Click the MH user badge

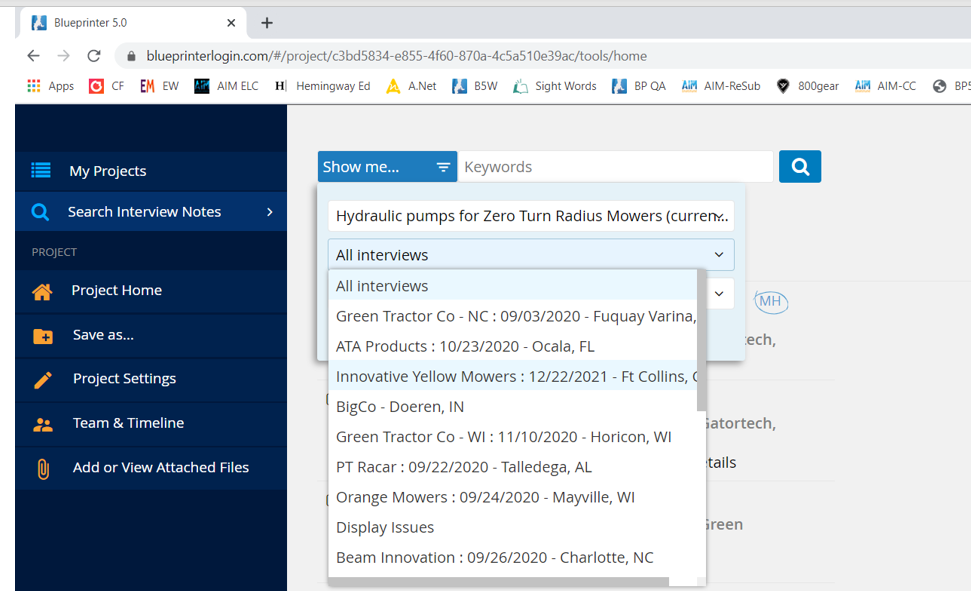[x=770, y=302]
